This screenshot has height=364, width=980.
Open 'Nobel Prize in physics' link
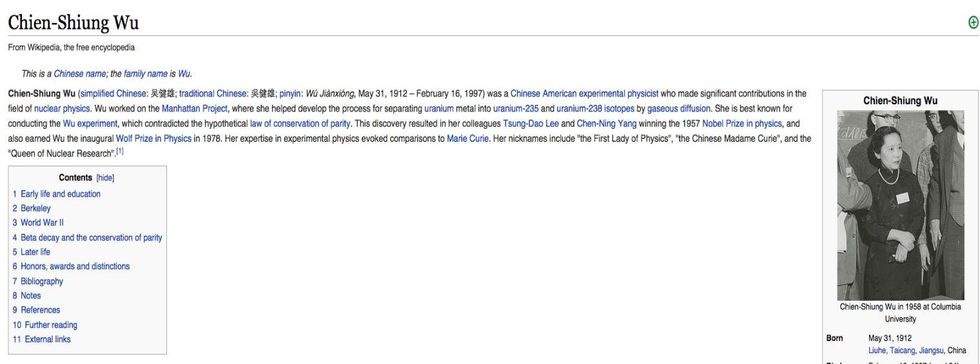coord(742,124)
